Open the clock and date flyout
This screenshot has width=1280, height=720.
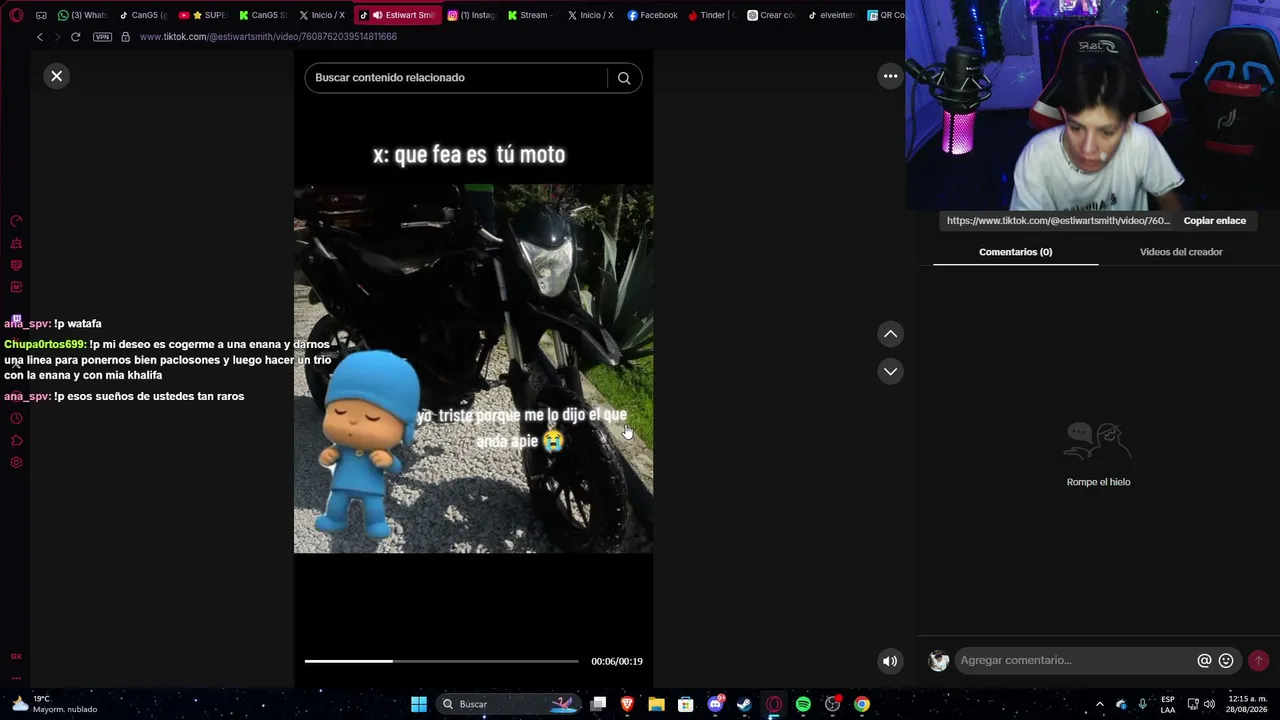(1248, 704)
